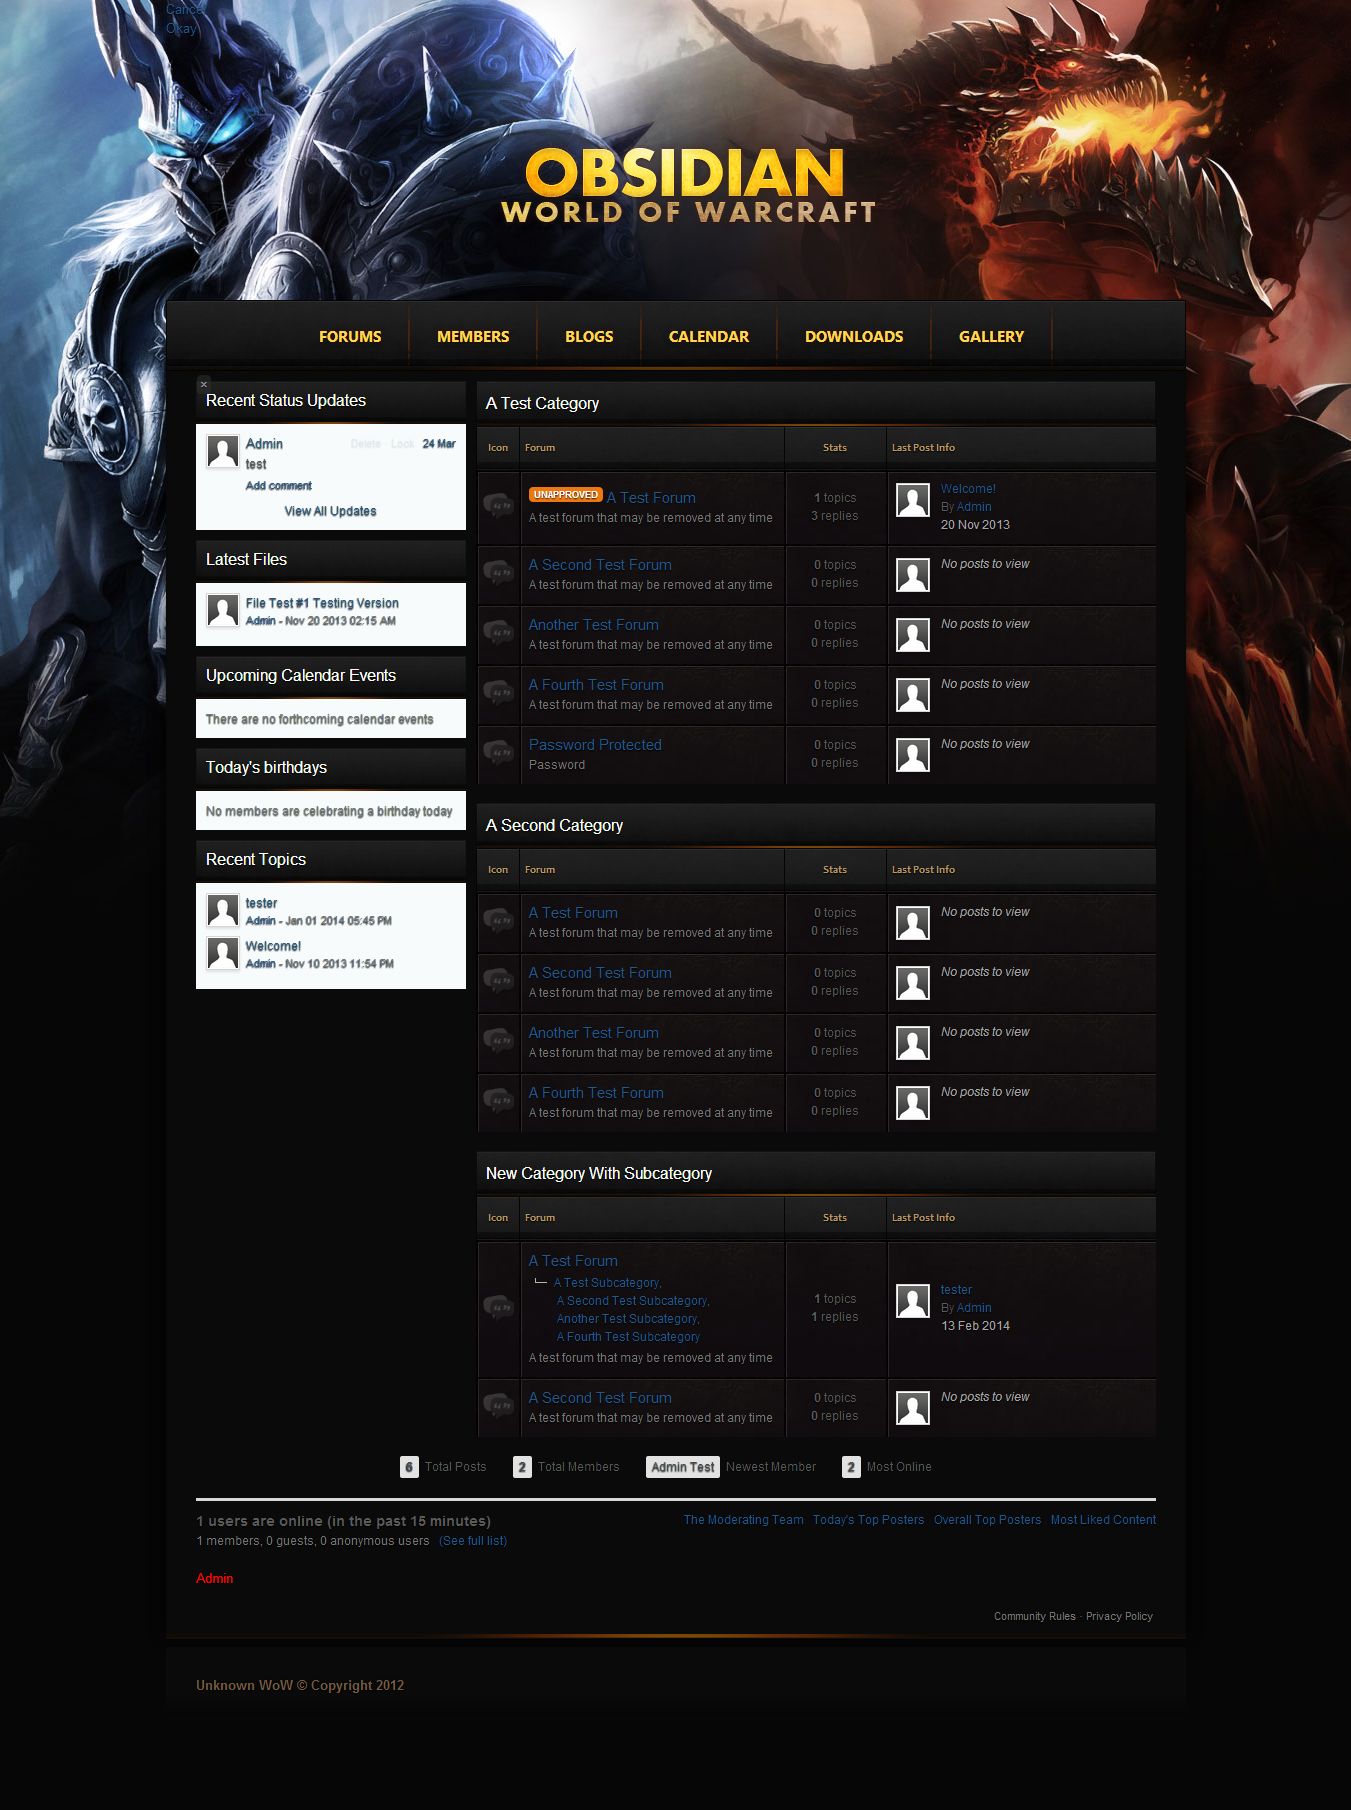Click the 24 Mar date on Admin's status

point(439,444)
